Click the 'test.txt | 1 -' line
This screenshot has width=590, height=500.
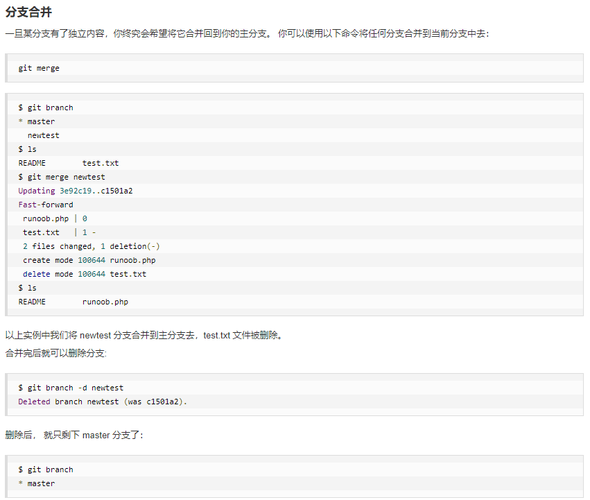(x=59, y=233)
